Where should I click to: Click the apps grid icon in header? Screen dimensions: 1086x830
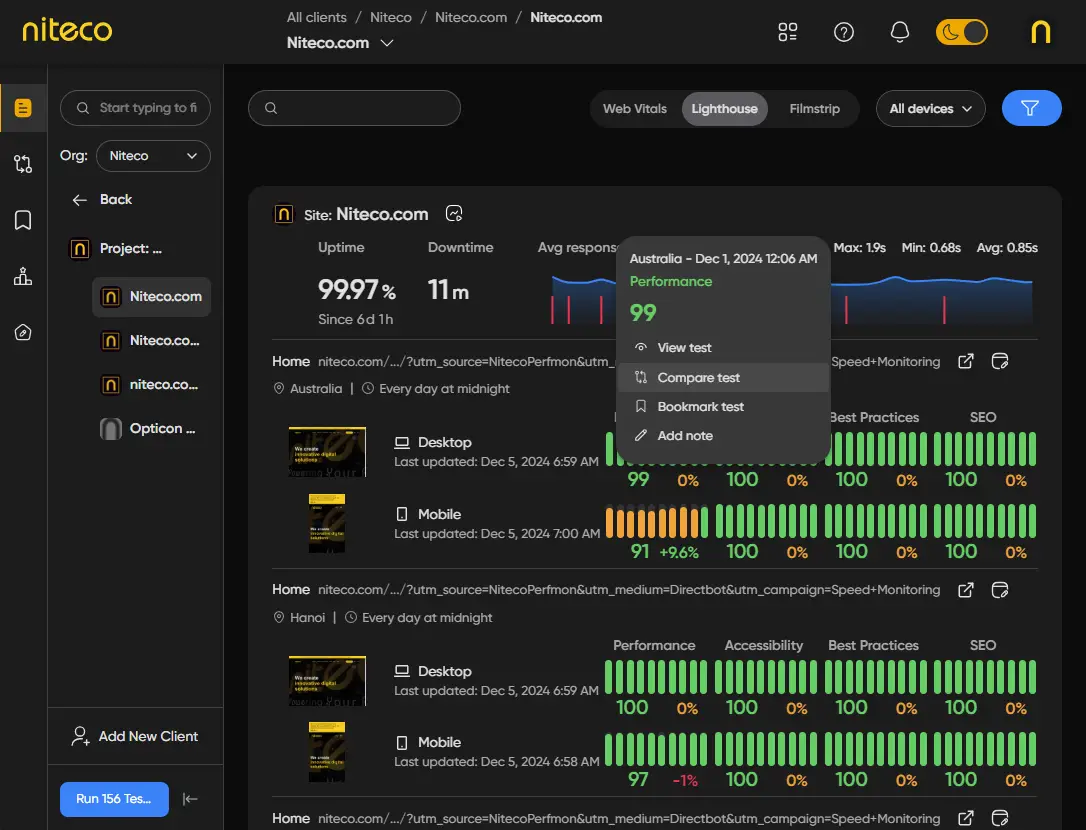point(788,32)
